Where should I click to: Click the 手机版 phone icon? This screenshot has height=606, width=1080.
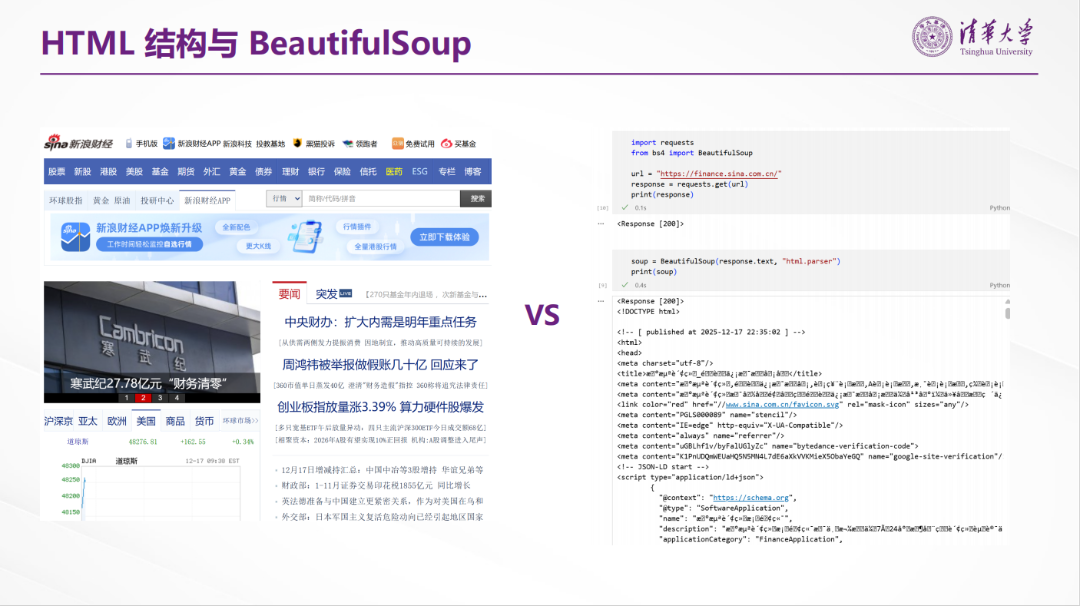pos(129,143)
